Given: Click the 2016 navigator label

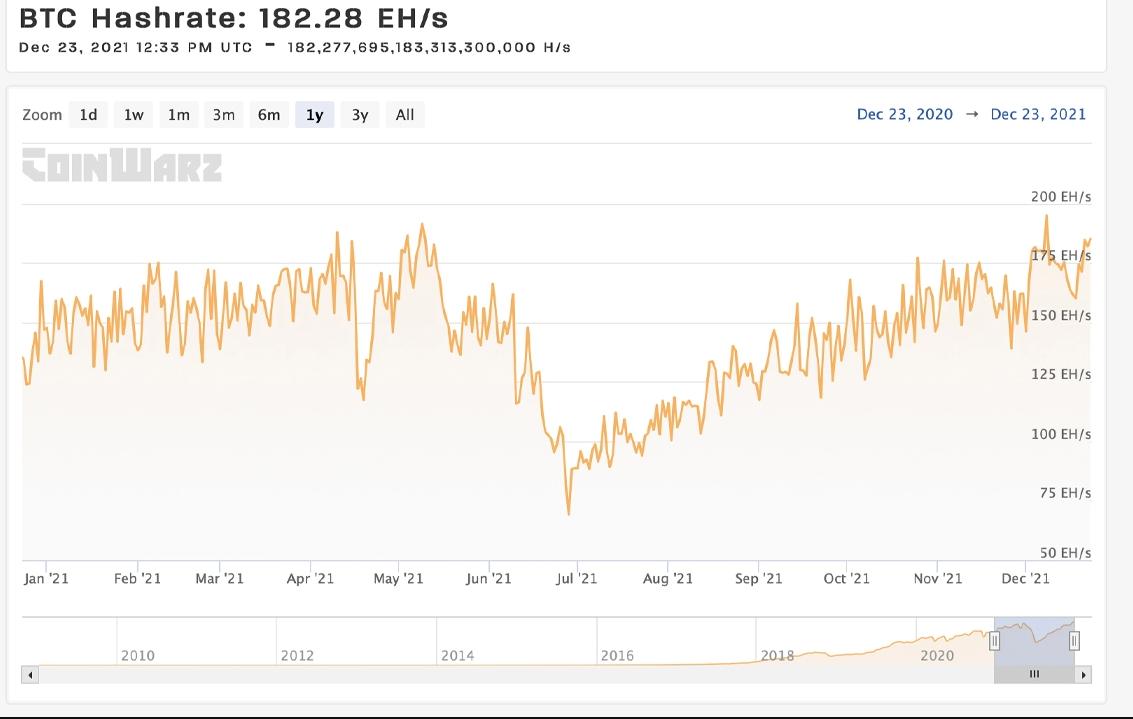Looking at the screenshot, I should point(617,655).
